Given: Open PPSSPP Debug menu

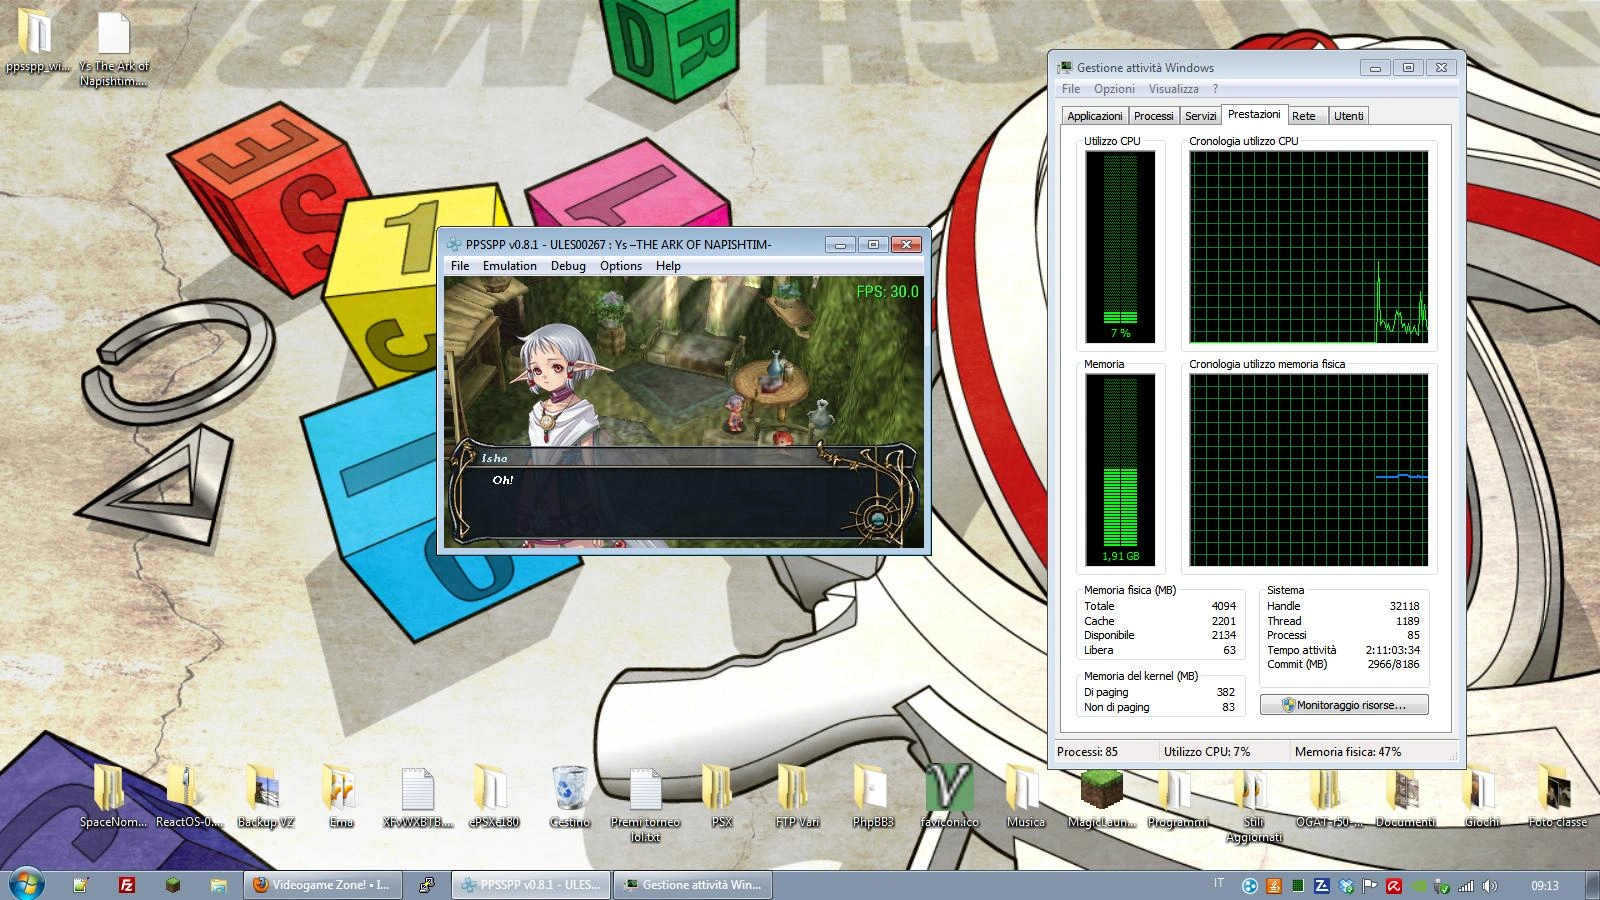Looking at the screenshot, I should [568, 266].
